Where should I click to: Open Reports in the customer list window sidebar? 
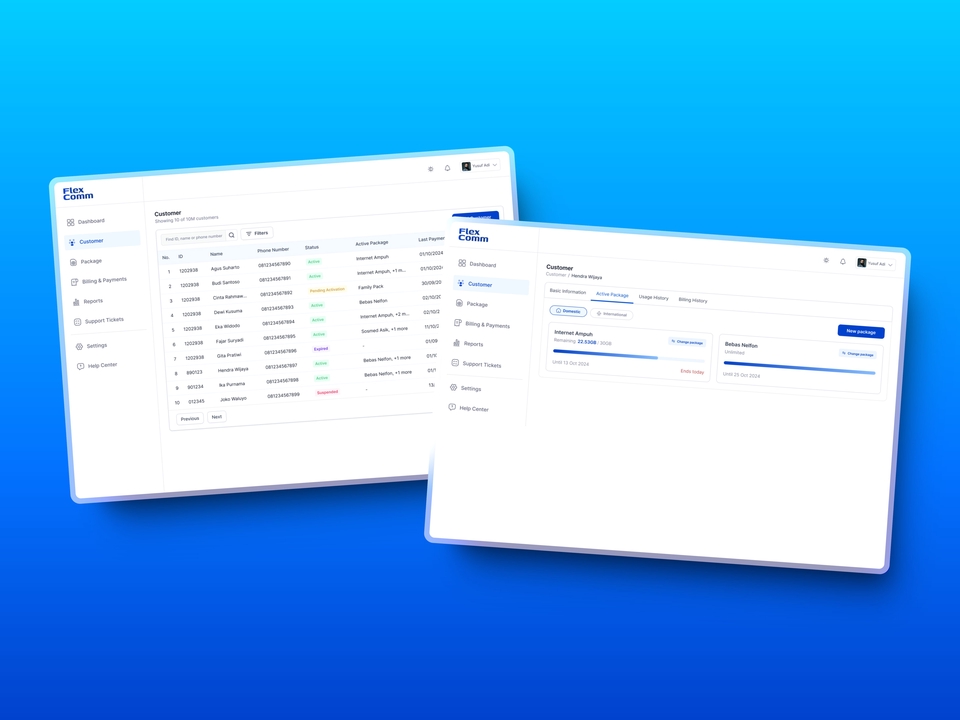tap(88, 301)
